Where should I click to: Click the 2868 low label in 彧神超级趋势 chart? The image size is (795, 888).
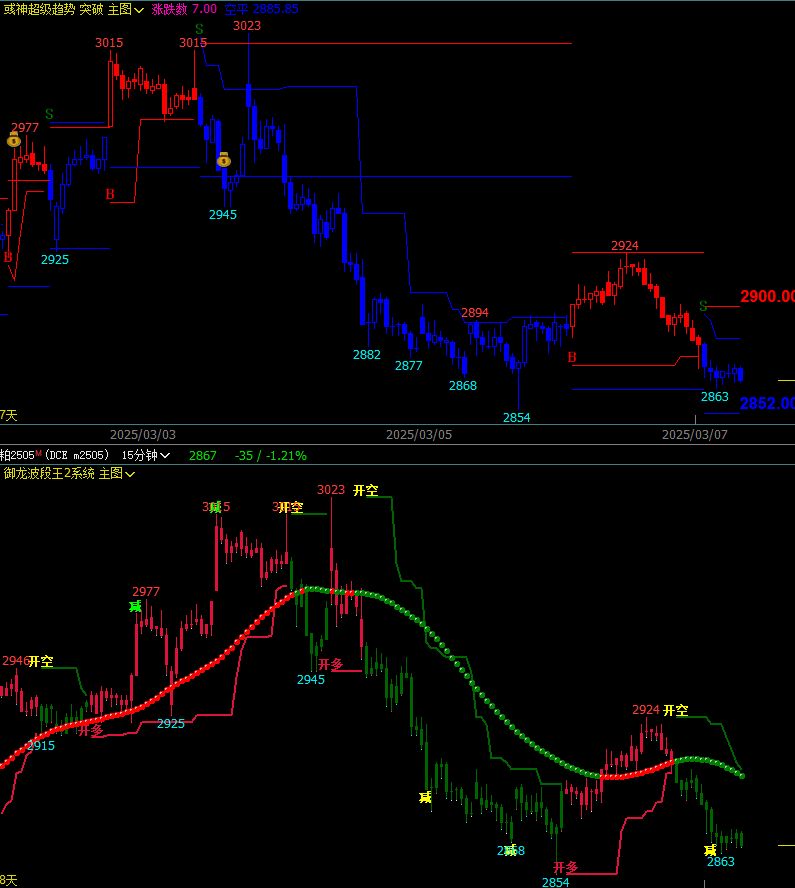point(463,386)
